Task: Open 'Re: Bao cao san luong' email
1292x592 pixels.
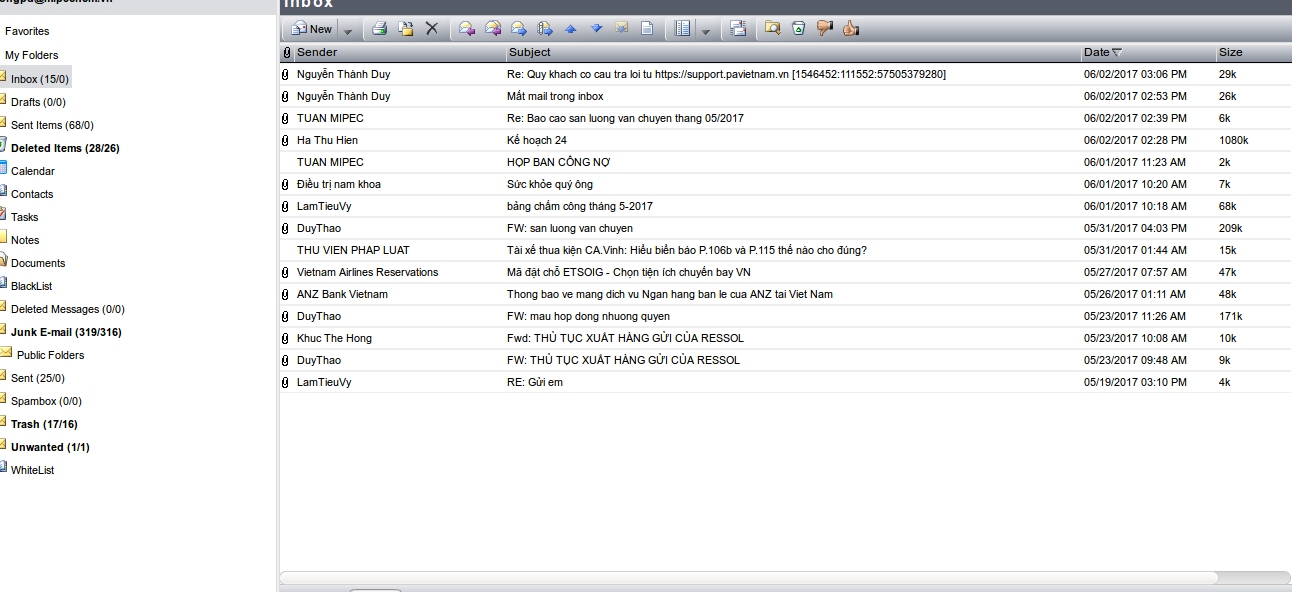Action: 785,118
